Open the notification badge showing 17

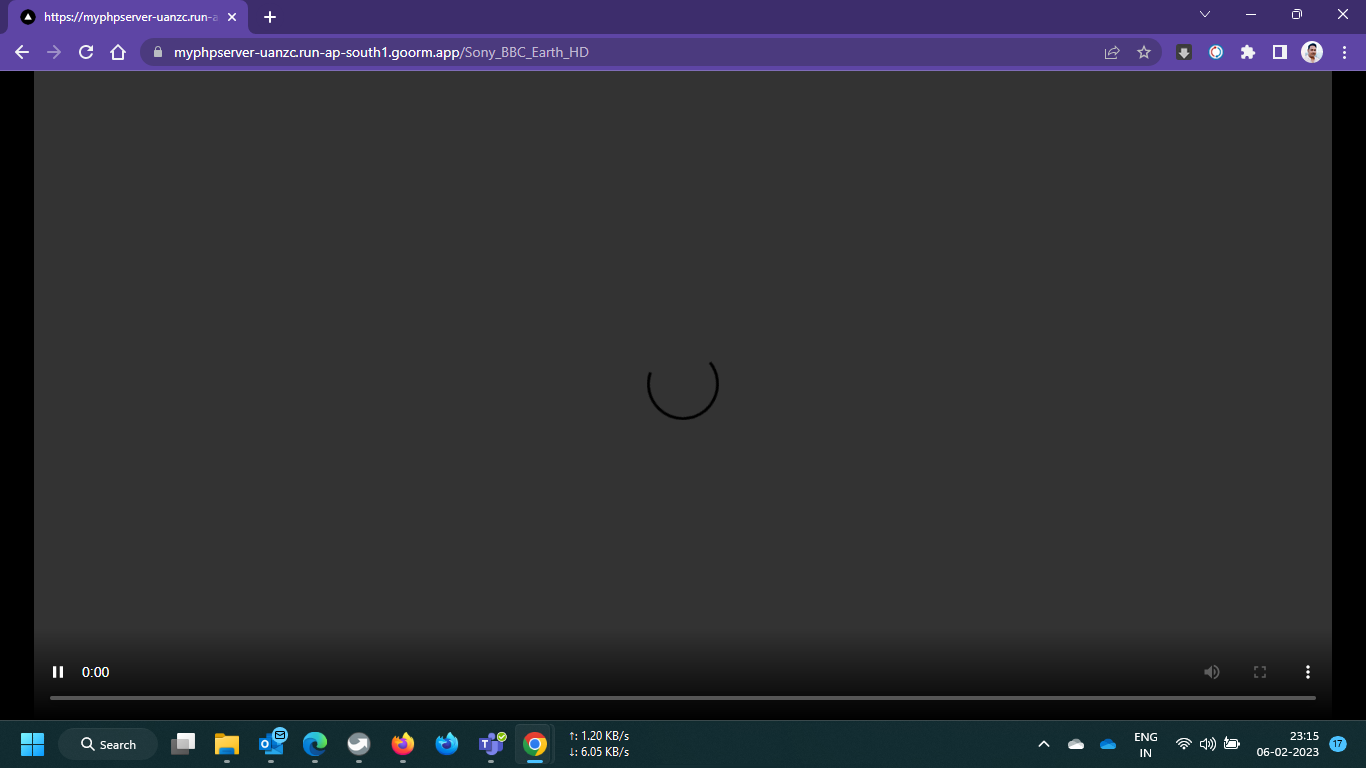point(1338,744)
